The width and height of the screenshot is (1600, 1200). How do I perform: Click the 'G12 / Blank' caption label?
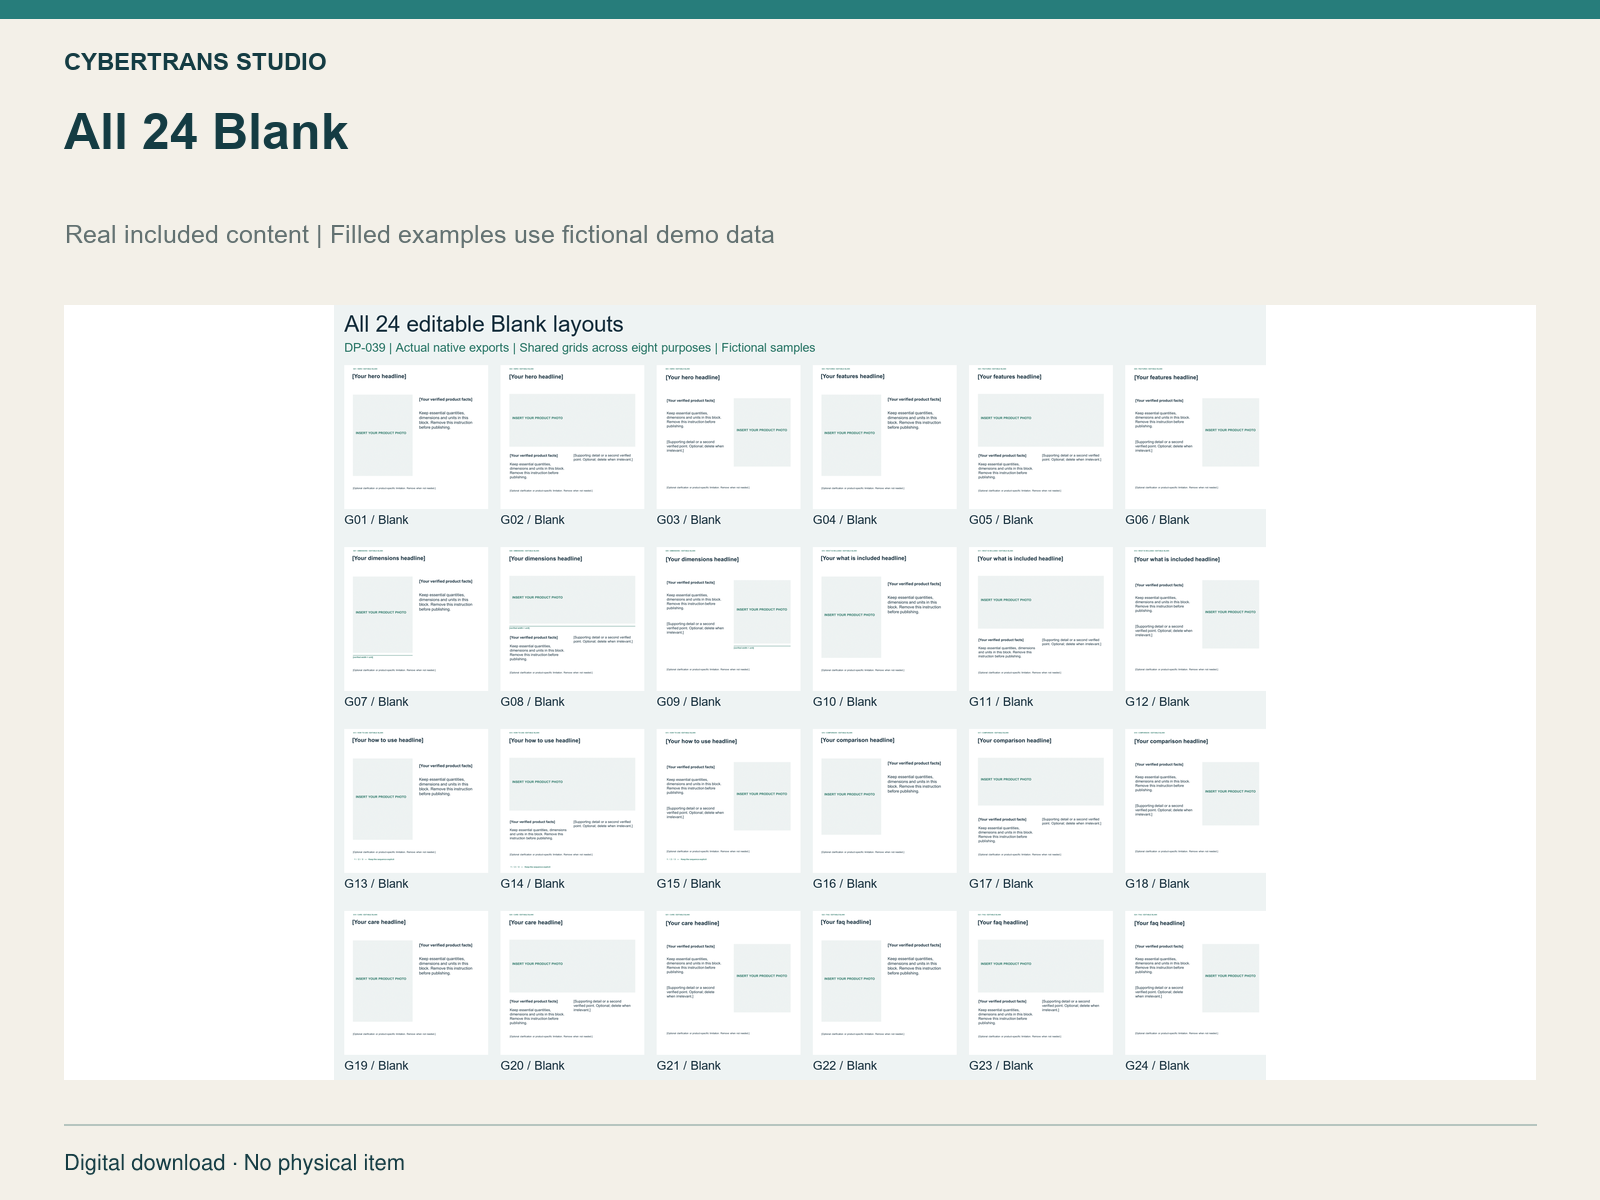pyautogui.click(x=1157, y=702)
